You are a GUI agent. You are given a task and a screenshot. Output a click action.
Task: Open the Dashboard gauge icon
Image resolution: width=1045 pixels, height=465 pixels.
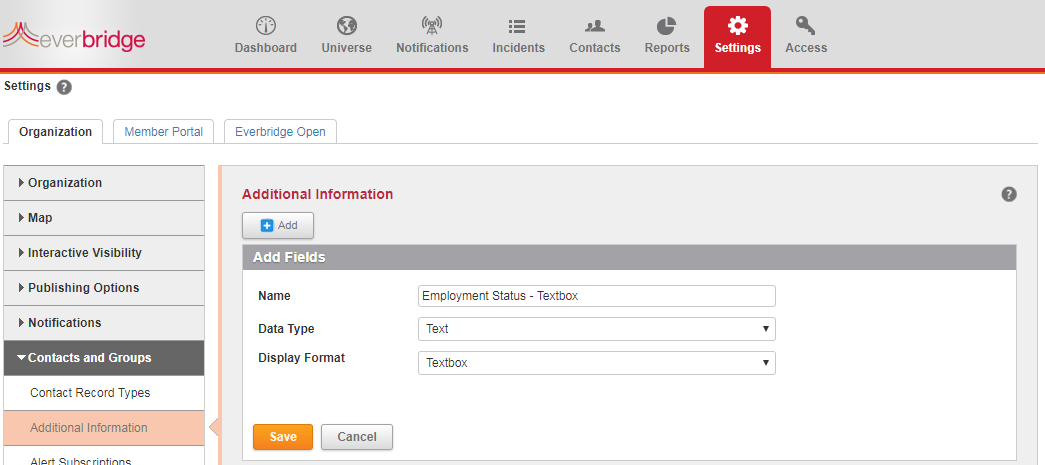tap(265, 26)
